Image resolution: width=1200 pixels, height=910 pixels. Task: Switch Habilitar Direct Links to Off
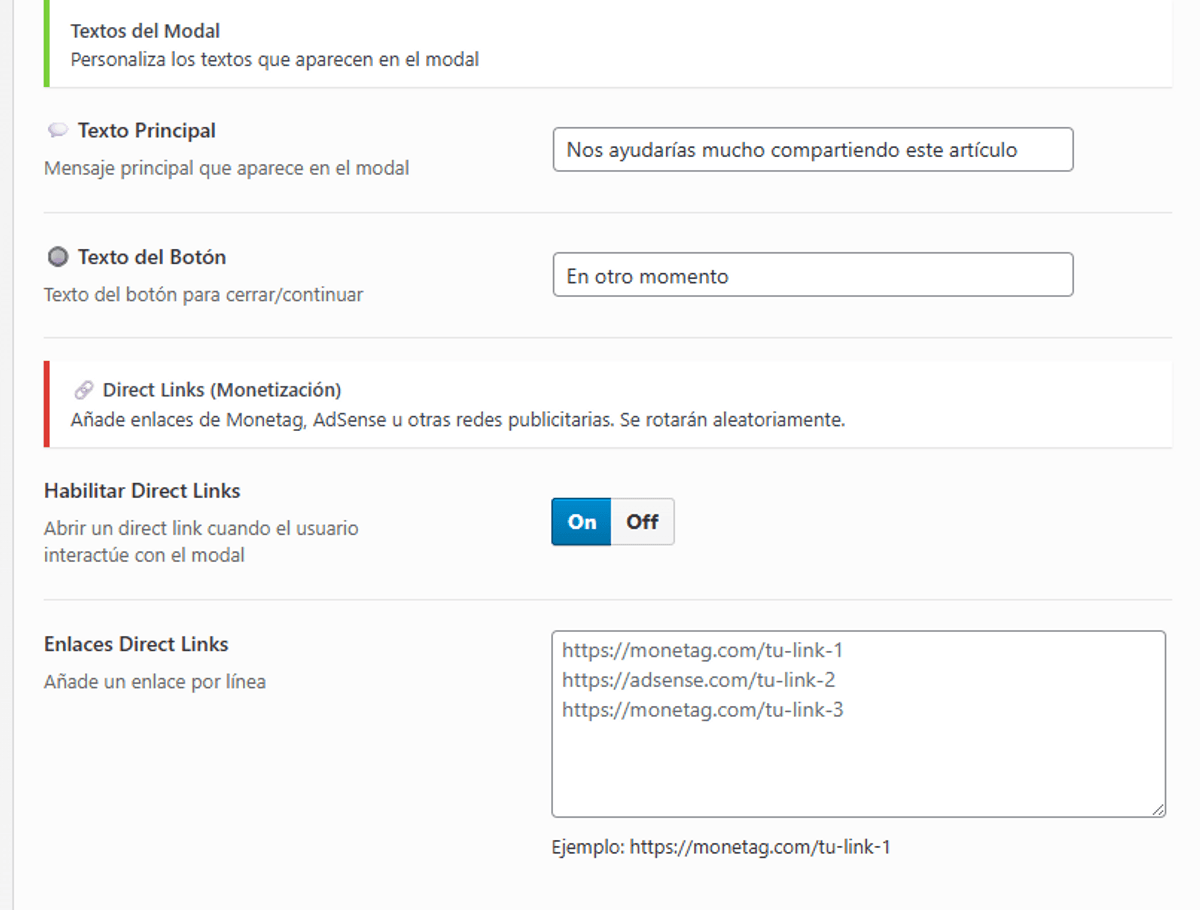pos(642,522)
